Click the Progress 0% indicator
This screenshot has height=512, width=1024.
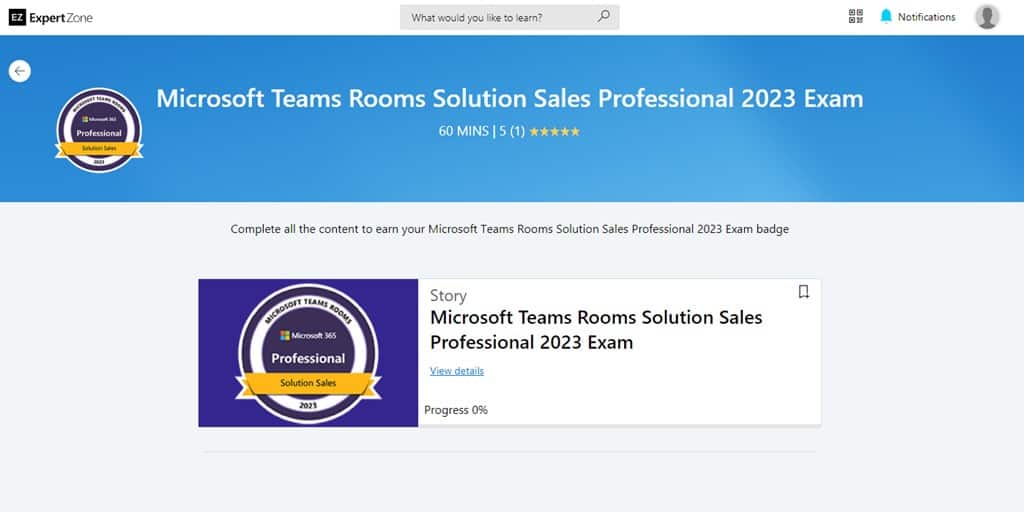click(x=456, y=410)
